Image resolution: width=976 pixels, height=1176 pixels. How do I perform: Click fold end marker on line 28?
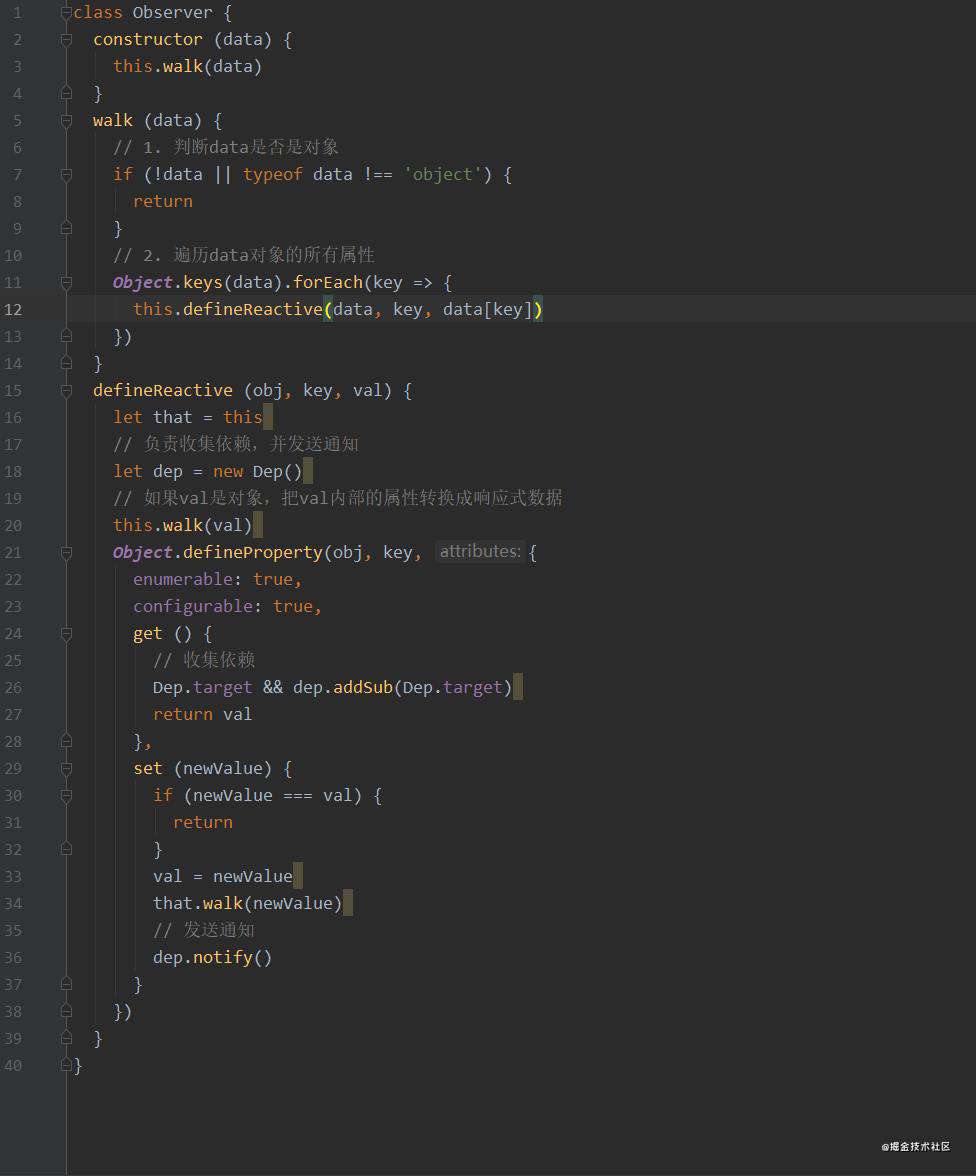(66, 742)
